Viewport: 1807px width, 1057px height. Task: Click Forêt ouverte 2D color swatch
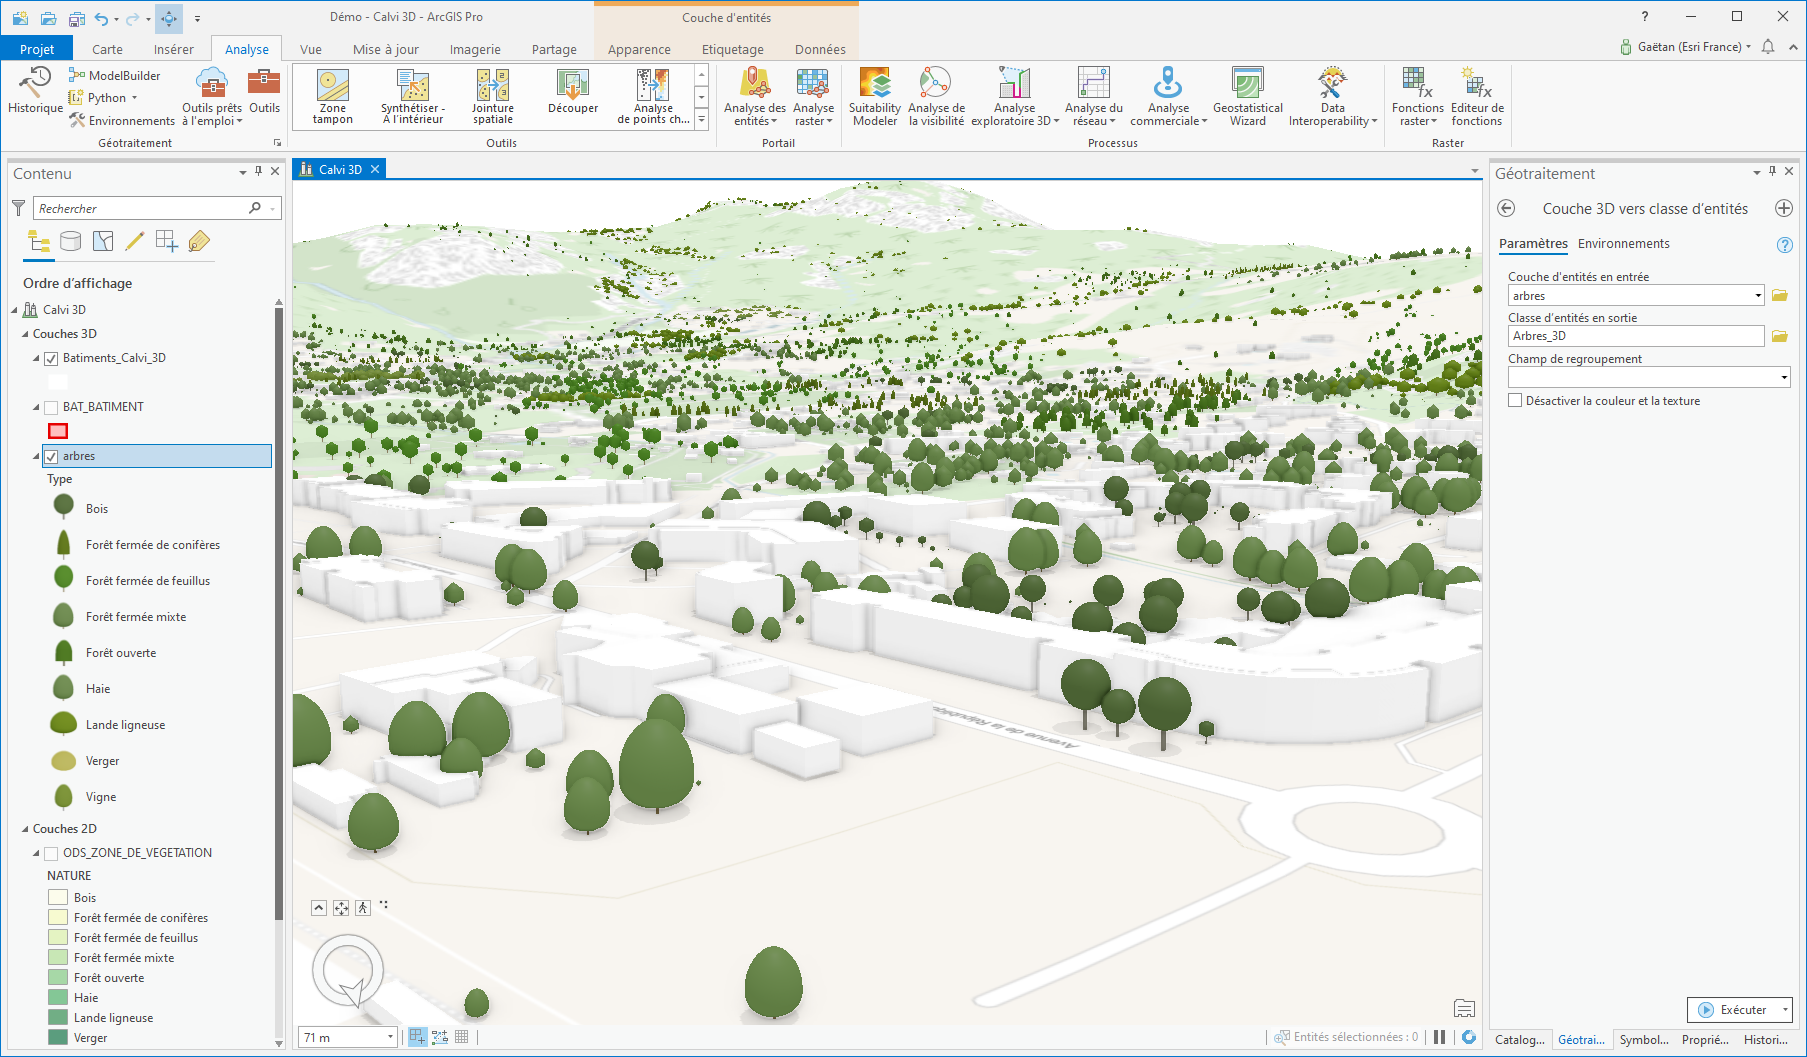(58, 978)
